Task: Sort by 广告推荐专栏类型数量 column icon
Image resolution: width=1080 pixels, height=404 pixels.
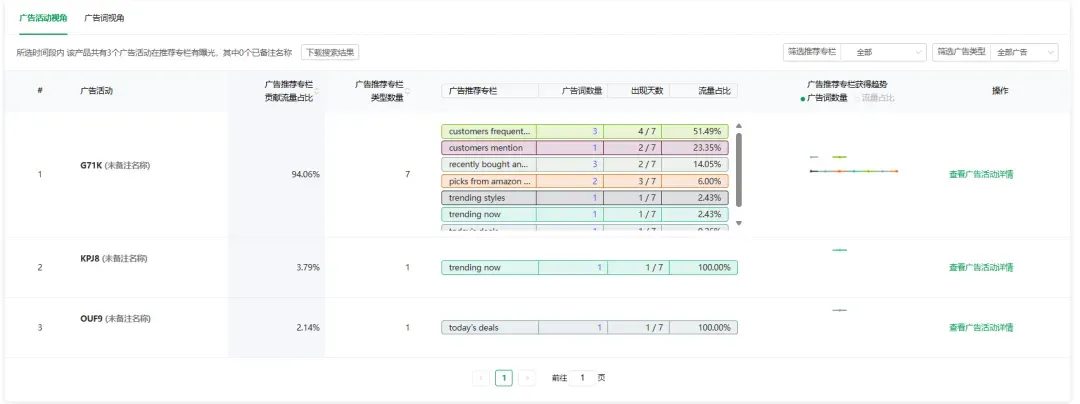Action: tap(407, 91)
